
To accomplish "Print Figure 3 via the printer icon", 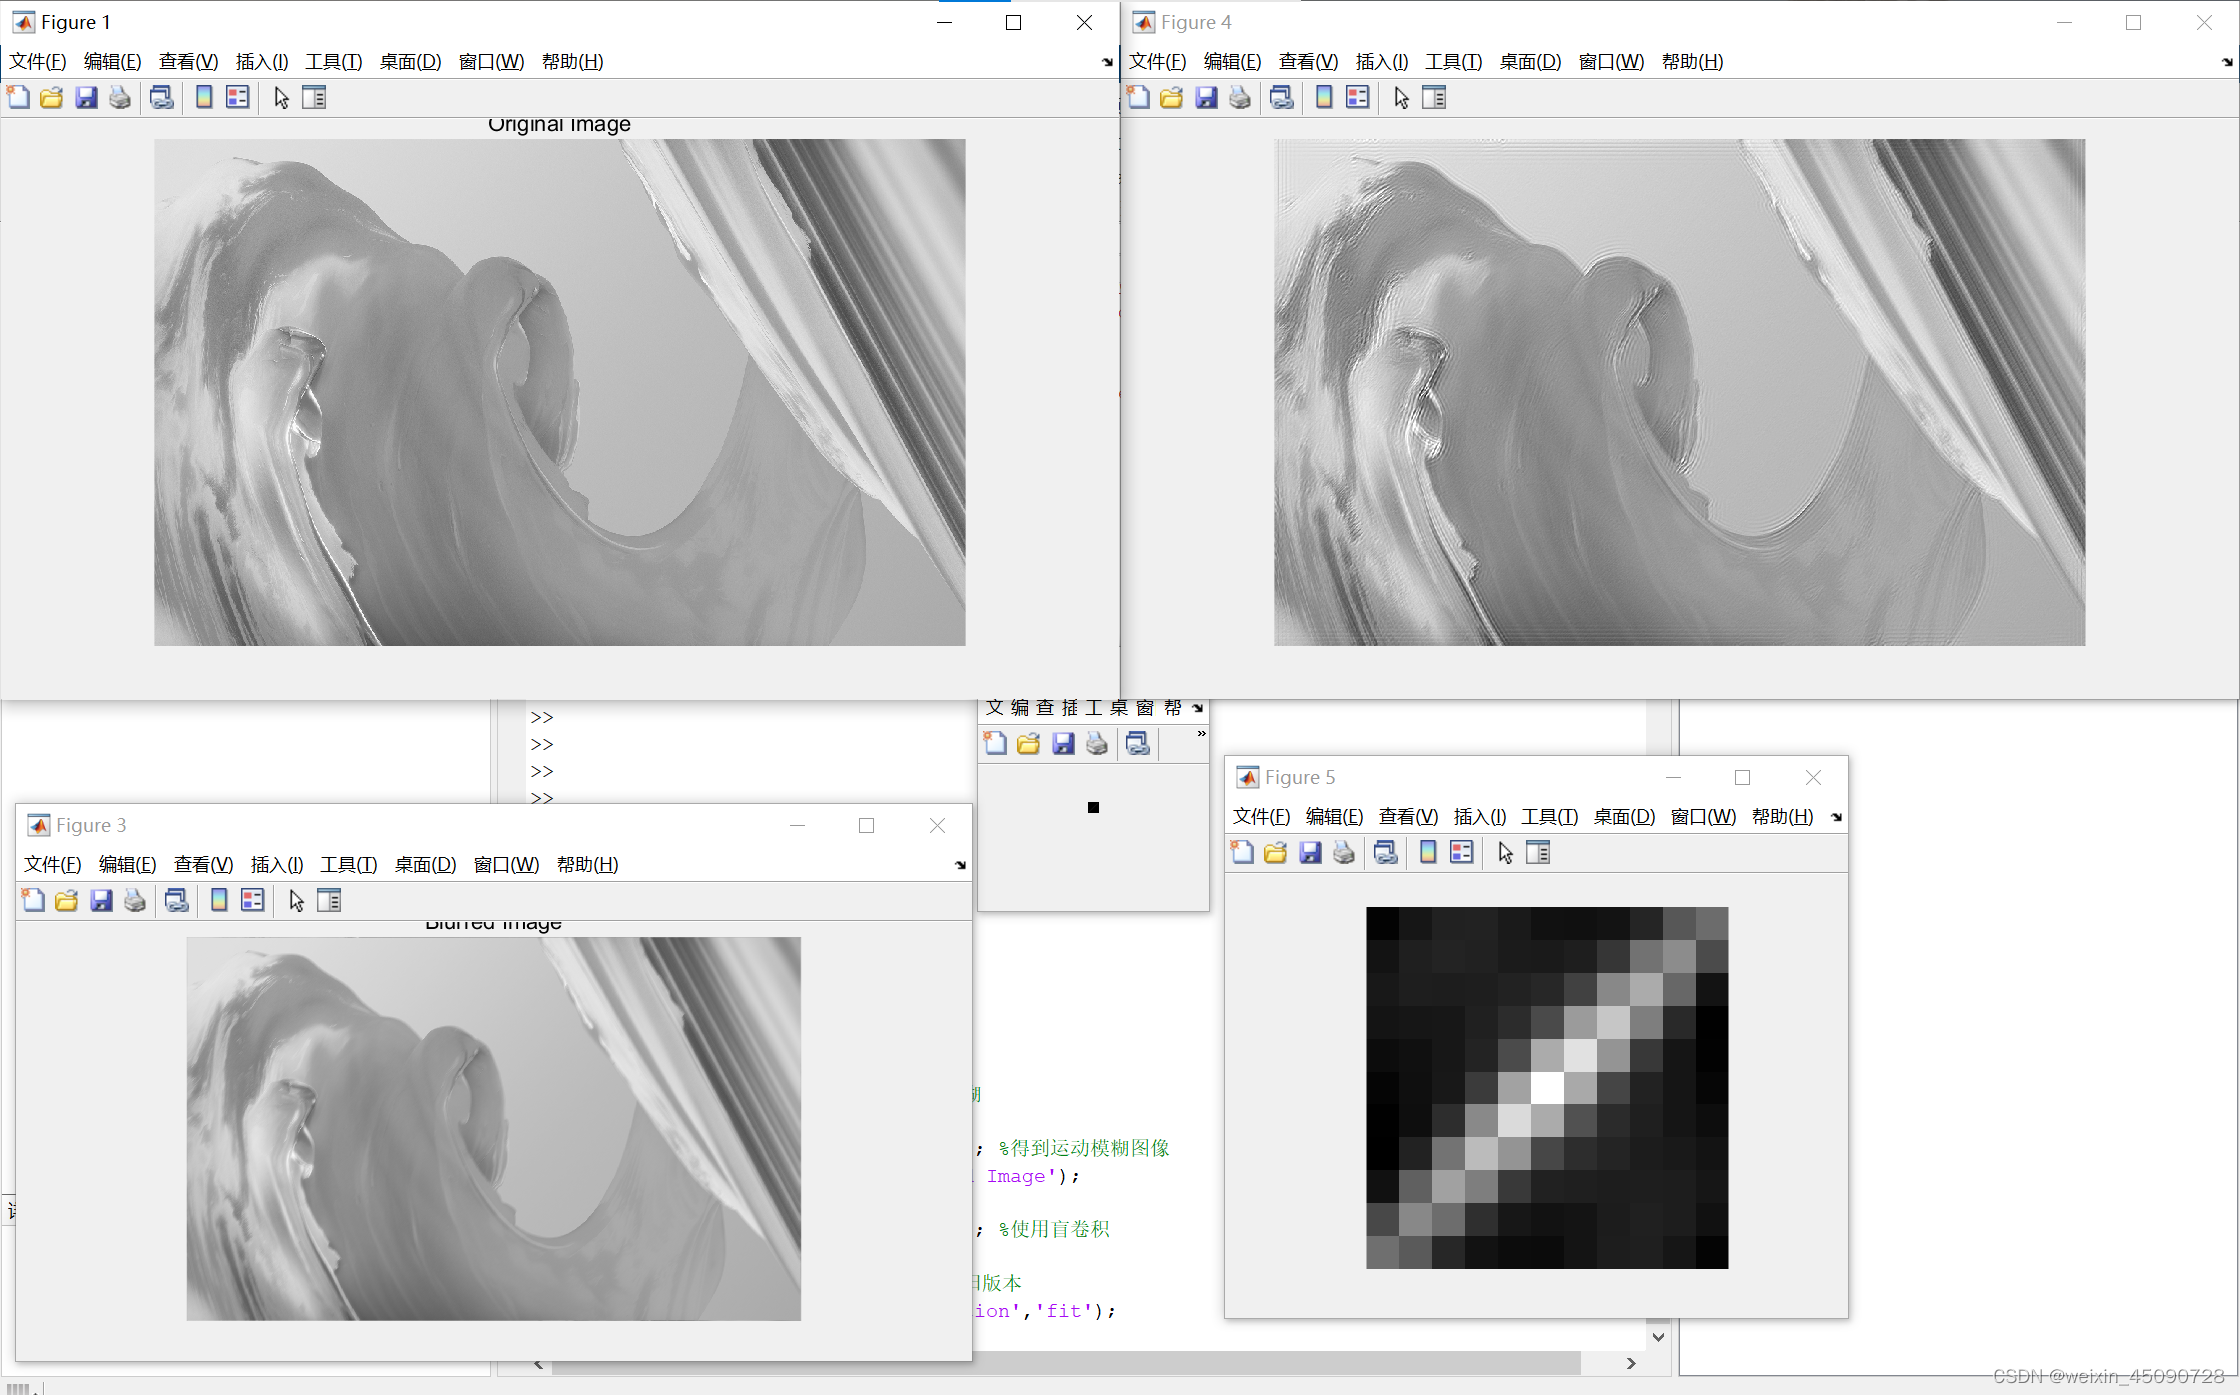I will pos(135,900).
